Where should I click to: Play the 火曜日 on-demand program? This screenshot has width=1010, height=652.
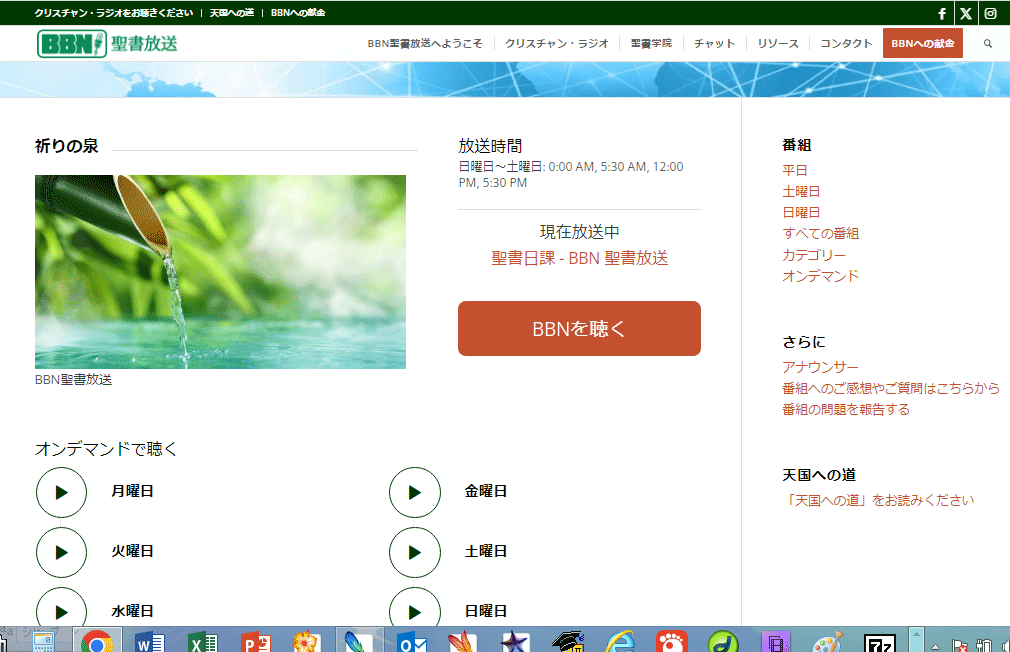click(61, 552)
